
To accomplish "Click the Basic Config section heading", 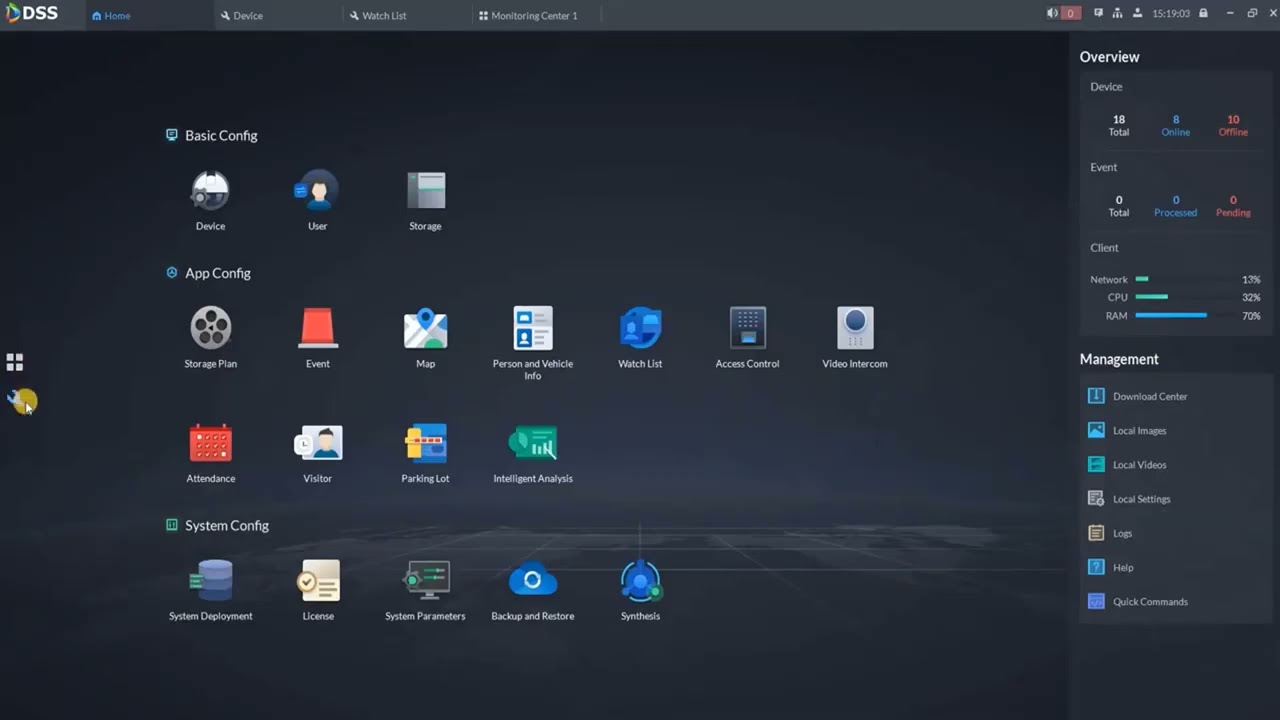I will [221, 135].
